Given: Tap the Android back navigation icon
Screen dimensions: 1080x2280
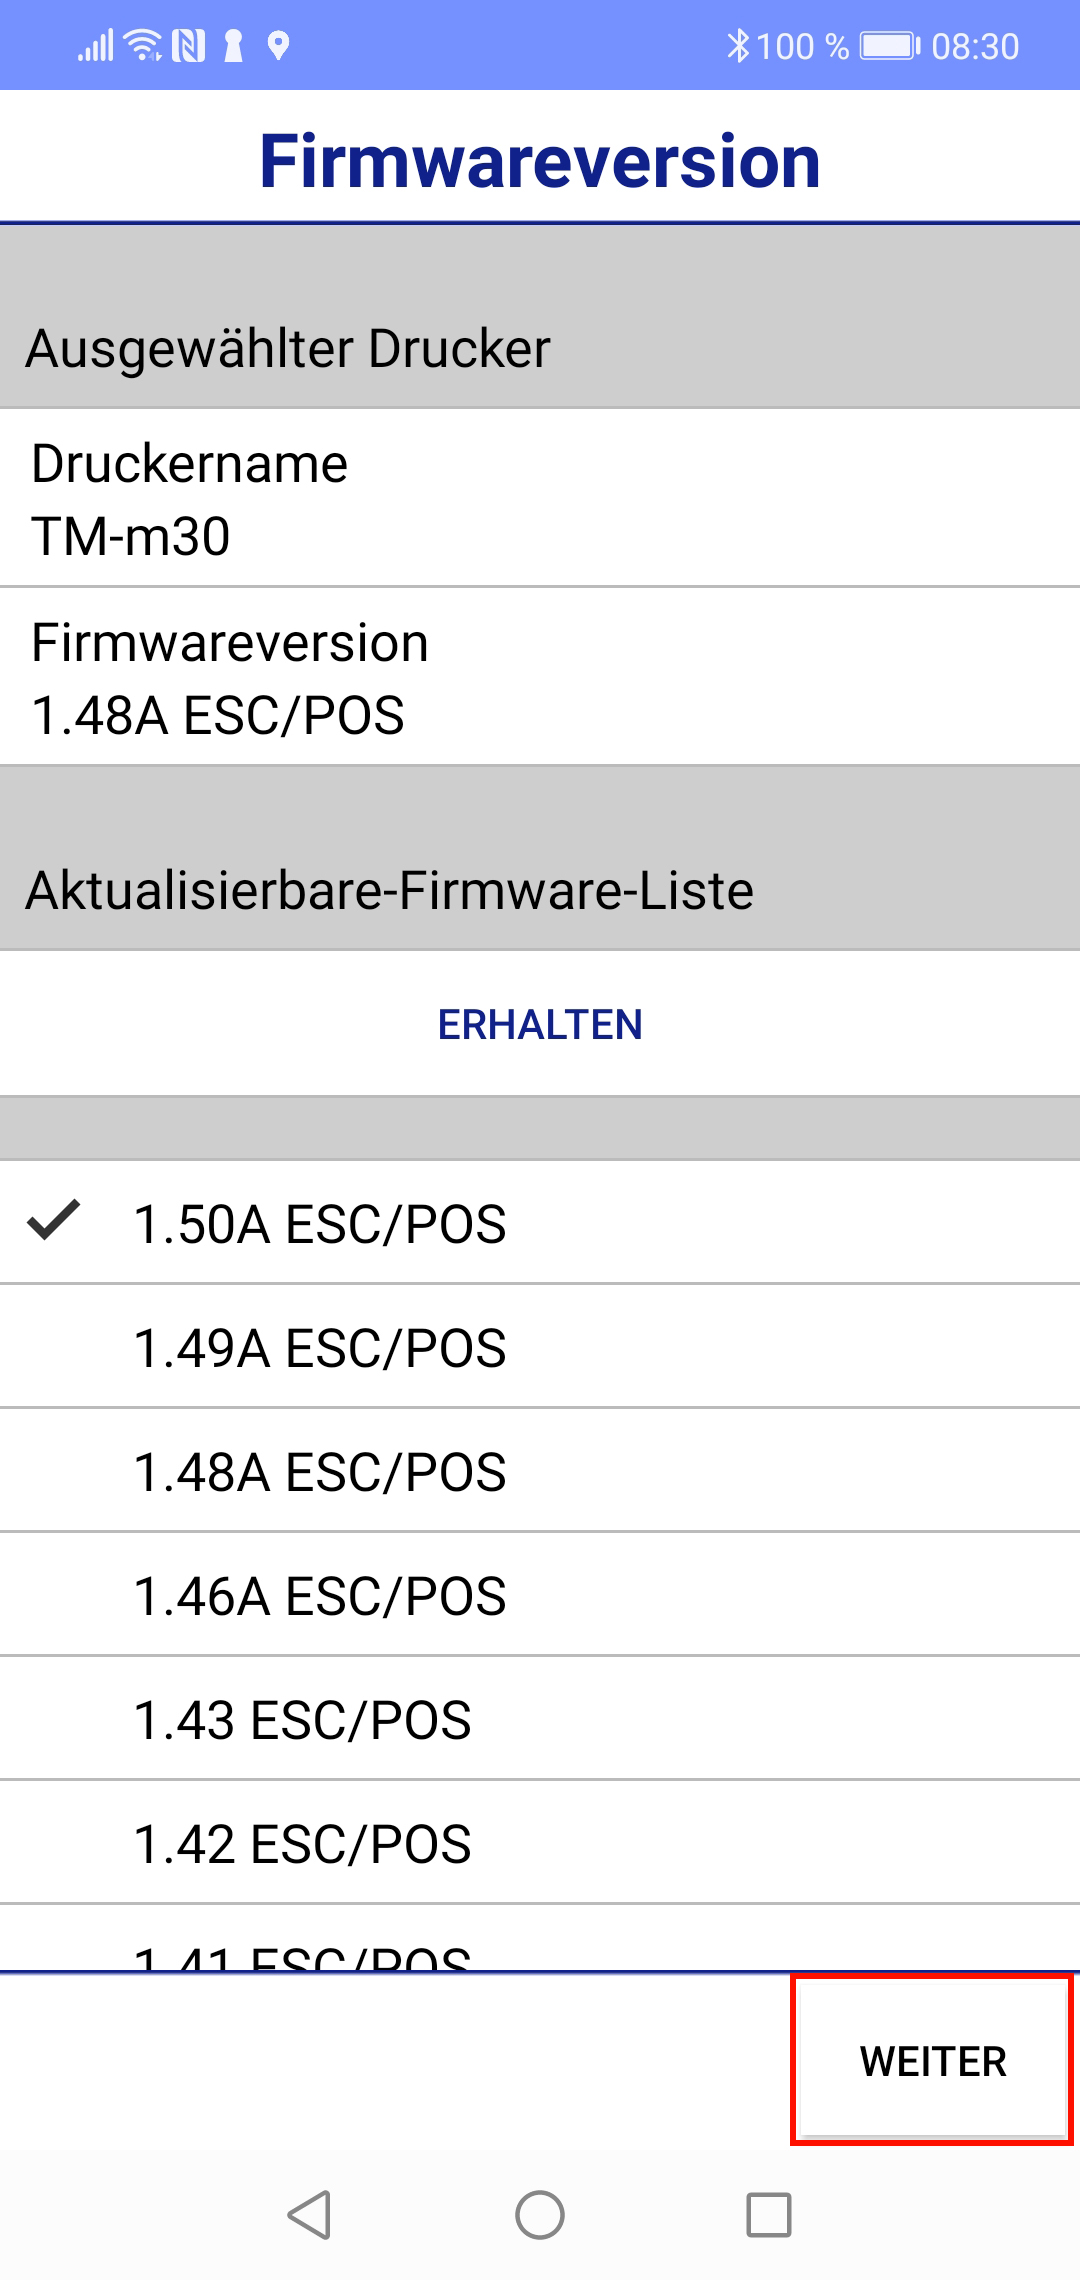Looking at the screenshot, I should 310,2214.
